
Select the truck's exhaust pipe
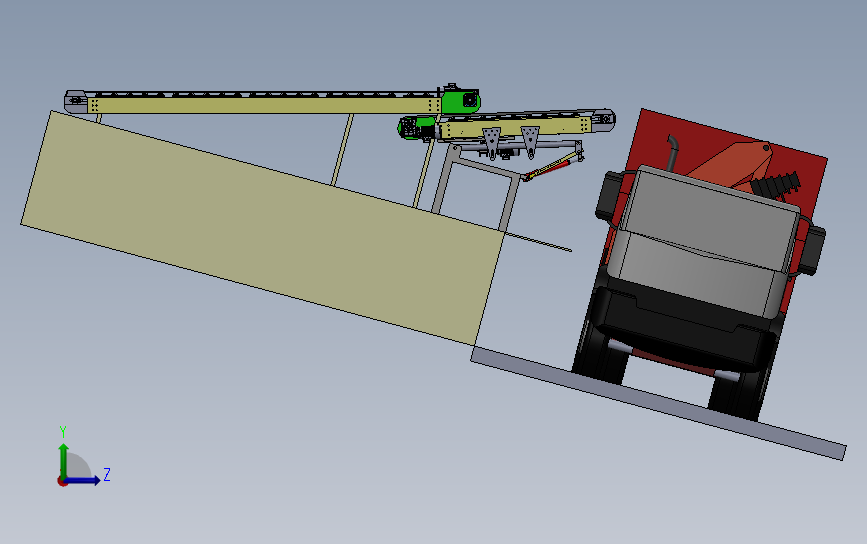pyautogui.click(x=671, y=153)
